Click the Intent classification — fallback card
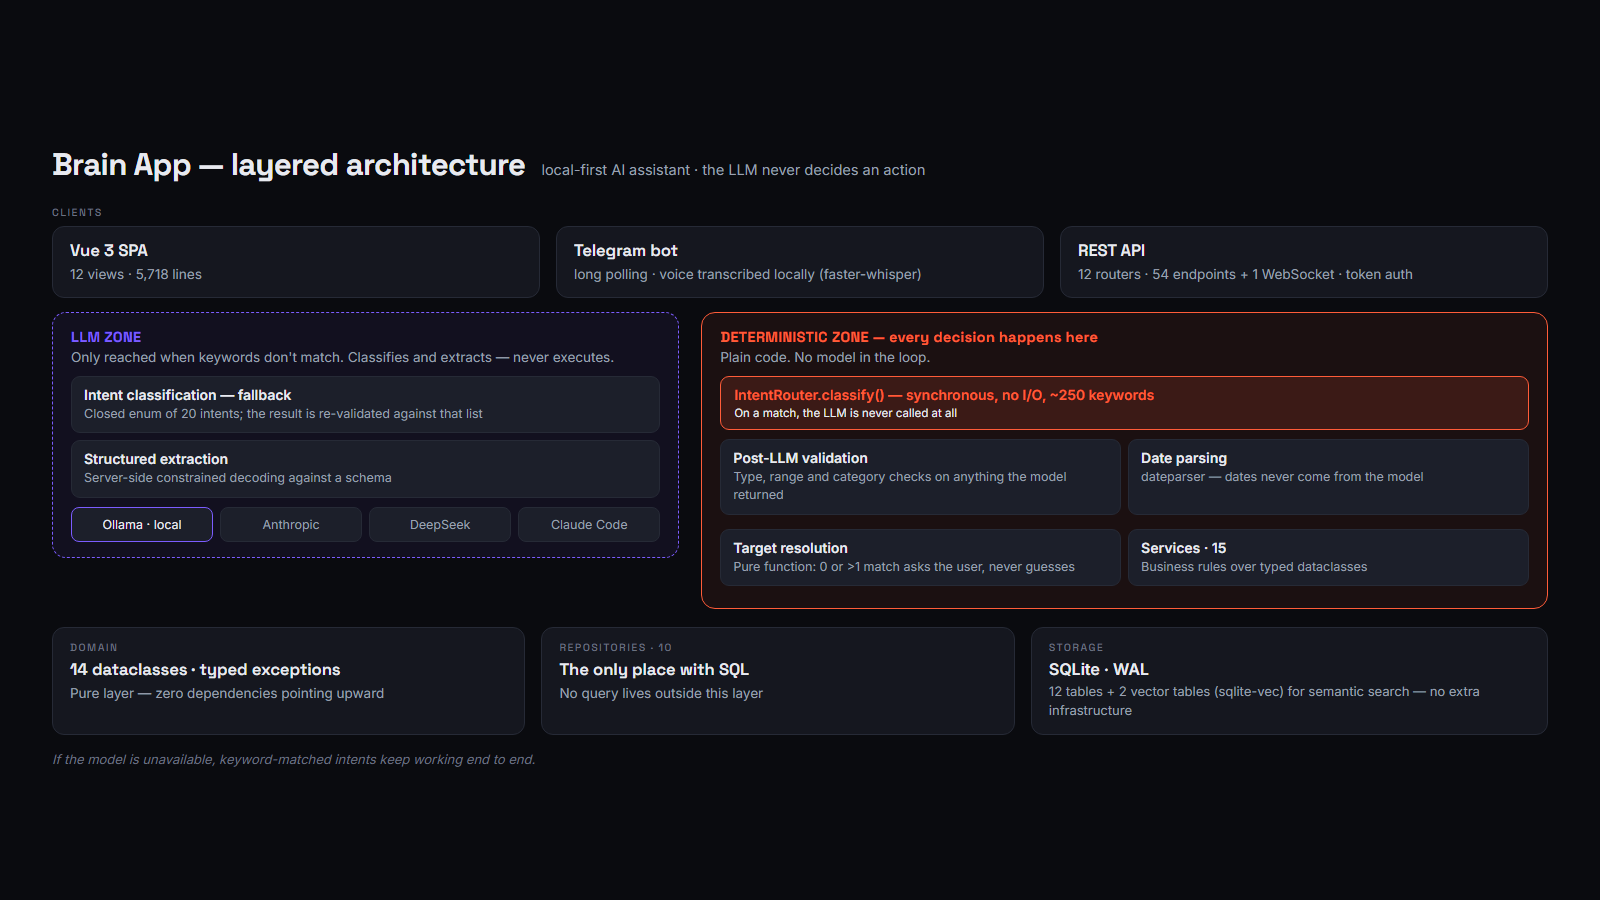The height and width of the screenshot is (900, 1600). click(x=365, y=404)
